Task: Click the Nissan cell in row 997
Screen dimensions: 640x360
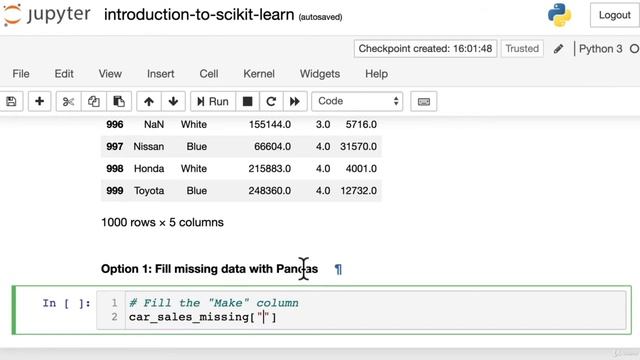Action: click(149, 147)
